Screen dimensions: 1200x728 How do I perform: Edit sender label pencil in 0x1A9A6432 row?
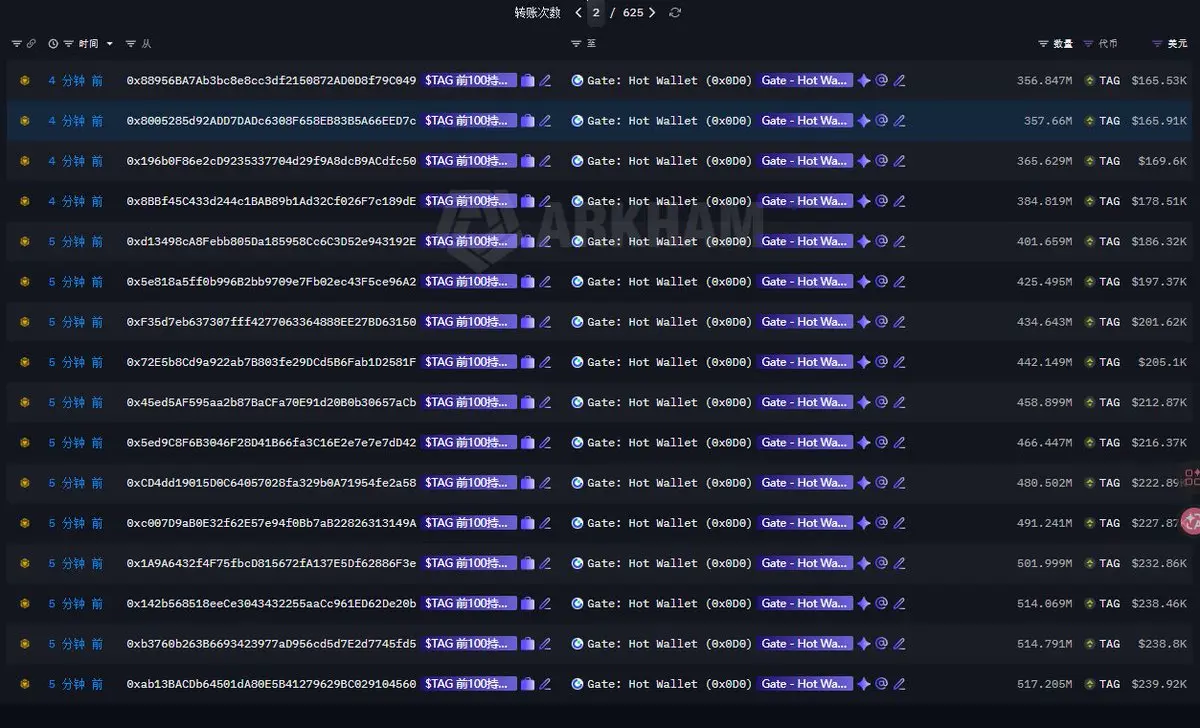(545, 563)
